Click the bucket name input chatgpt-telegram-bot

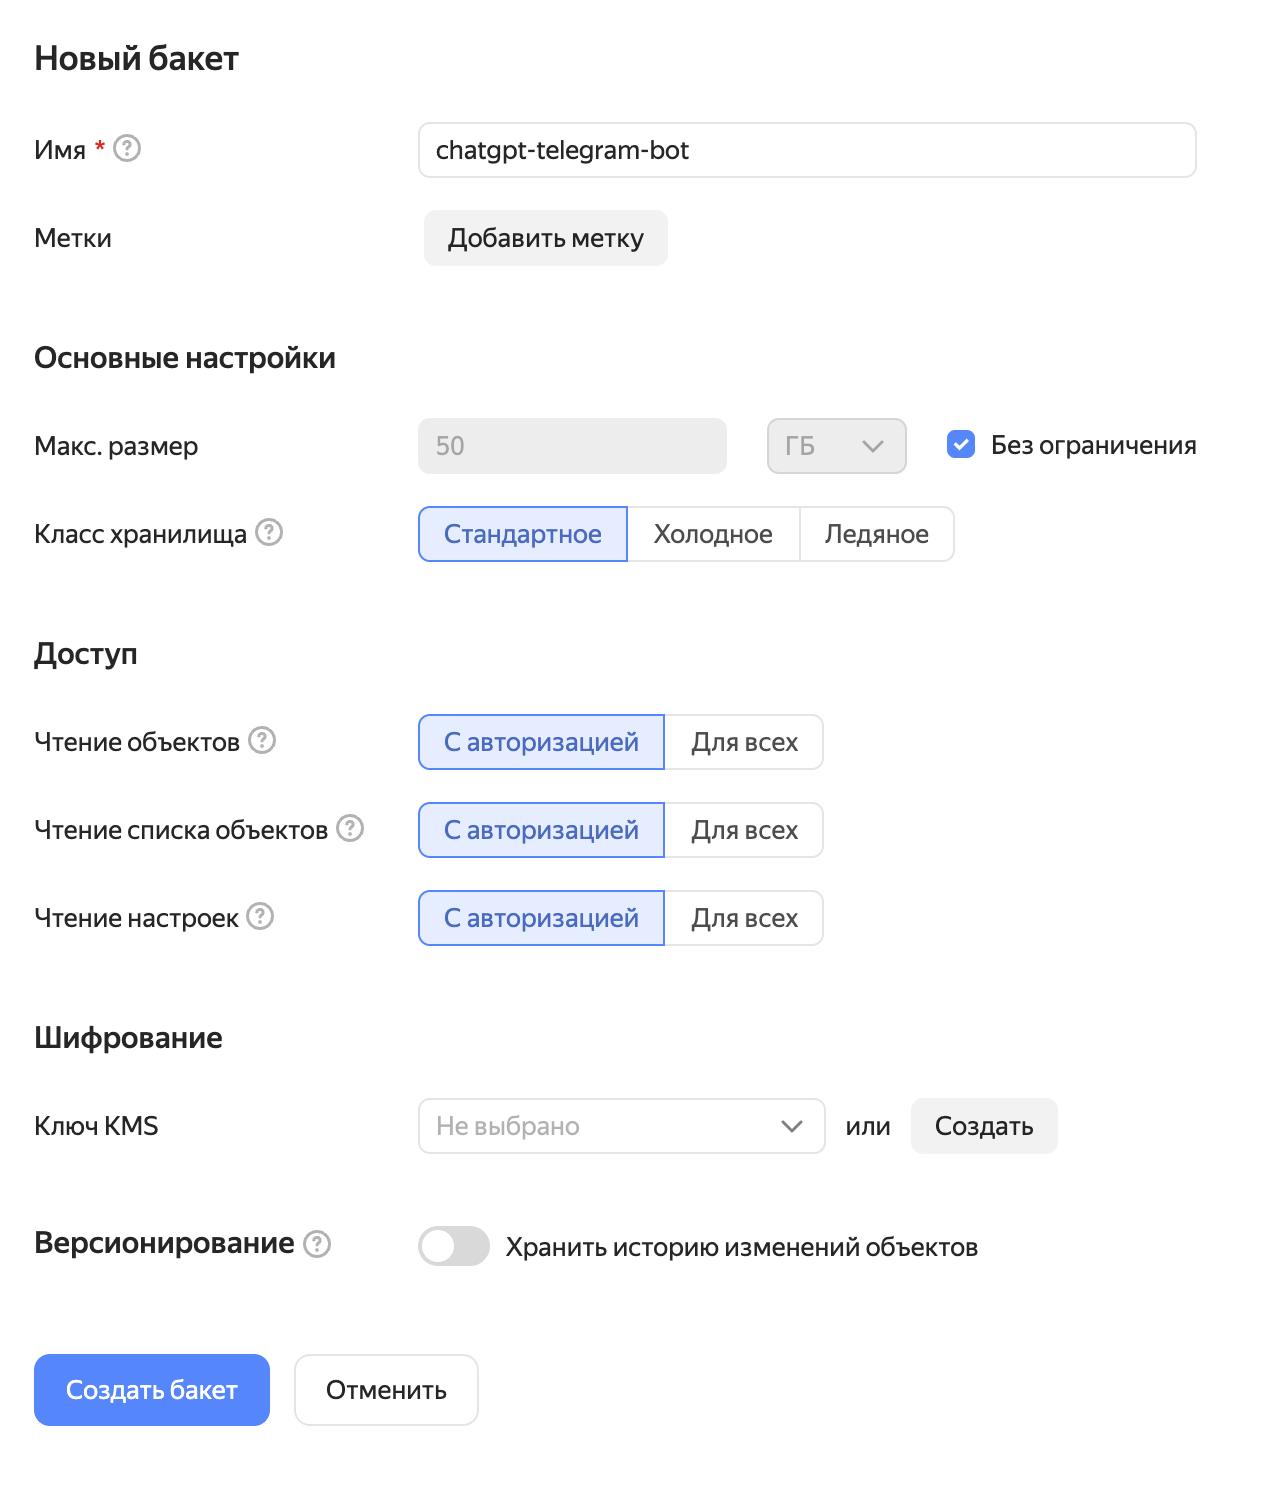point(807,150)
